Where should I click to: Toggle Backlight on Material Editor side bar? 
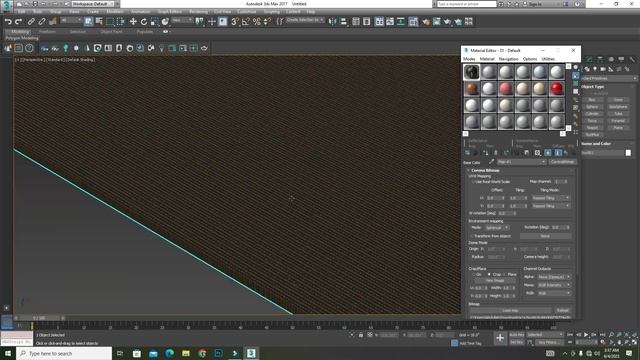point(576,76)
